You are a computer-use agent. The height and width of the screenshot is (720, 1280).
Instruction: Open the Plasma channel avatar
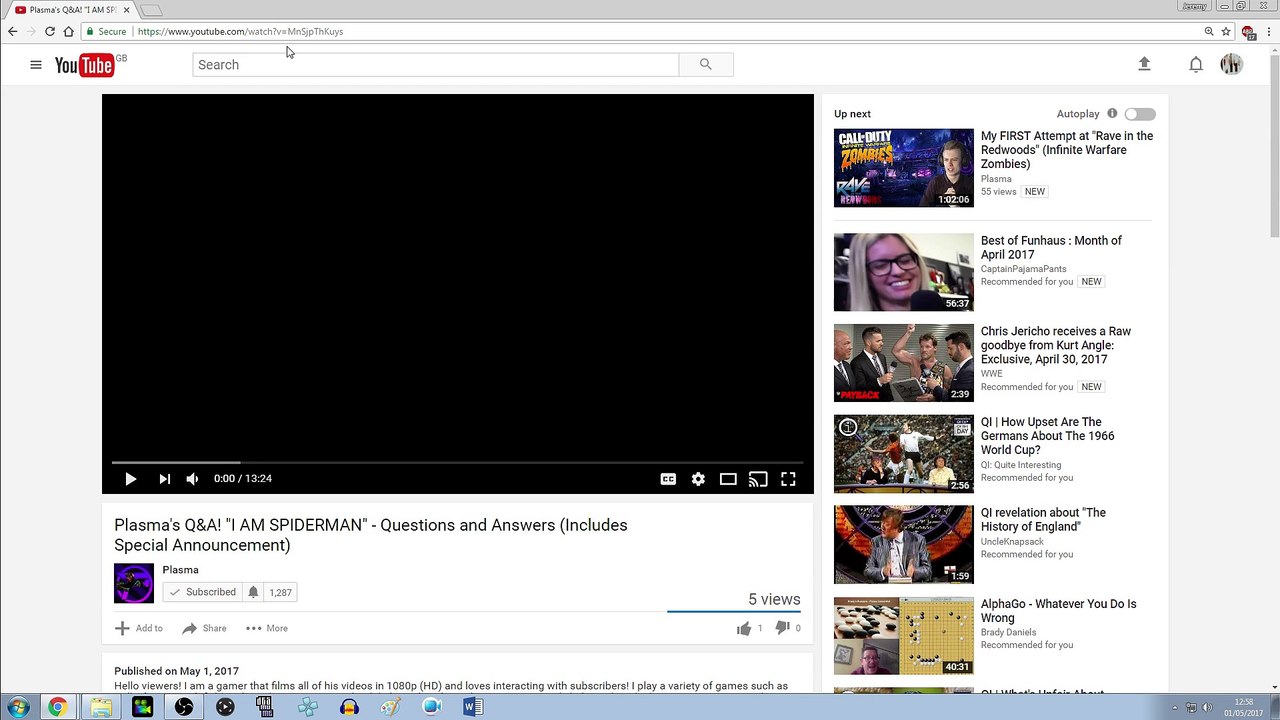point(134,583)
